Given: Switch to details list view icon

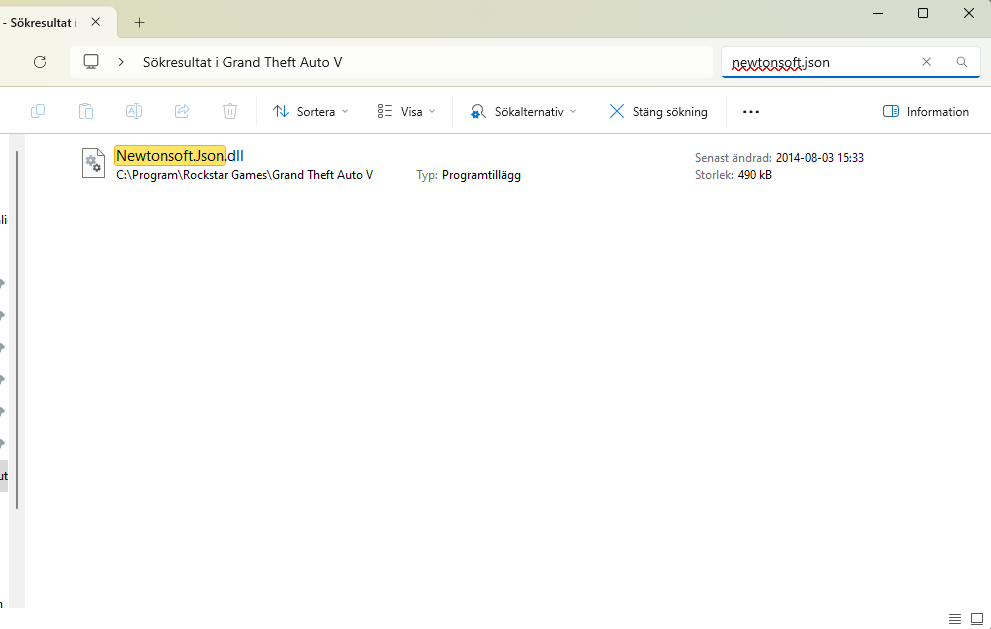Looking at the screenshot, I should tap(955, 619).
